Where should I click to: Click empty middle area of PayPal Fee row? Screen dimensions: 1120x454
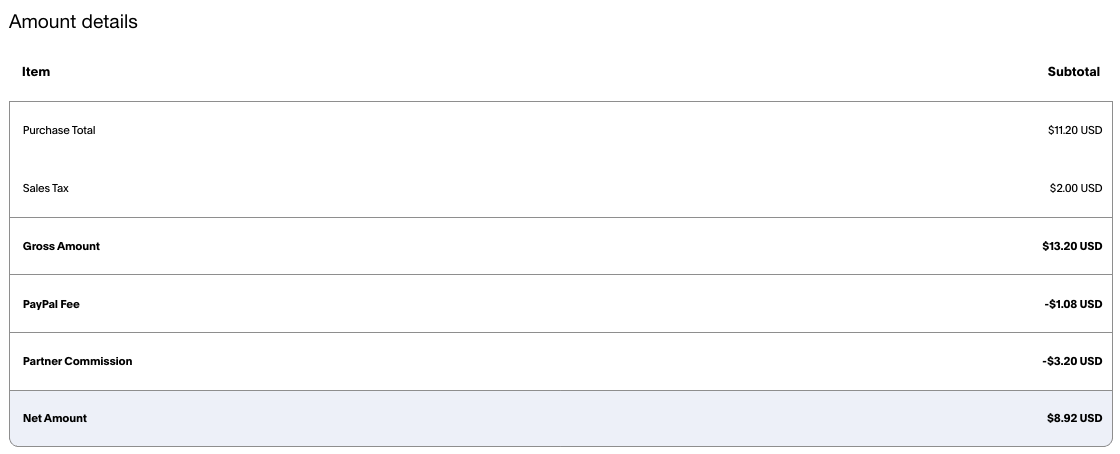561,303
